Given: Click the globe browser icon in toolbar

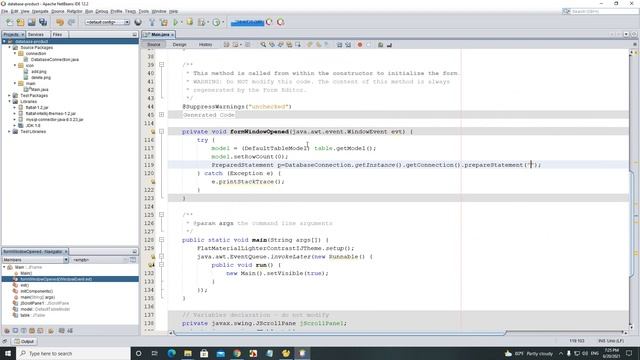Looking at the screenshot, I should tap(138, 22).
